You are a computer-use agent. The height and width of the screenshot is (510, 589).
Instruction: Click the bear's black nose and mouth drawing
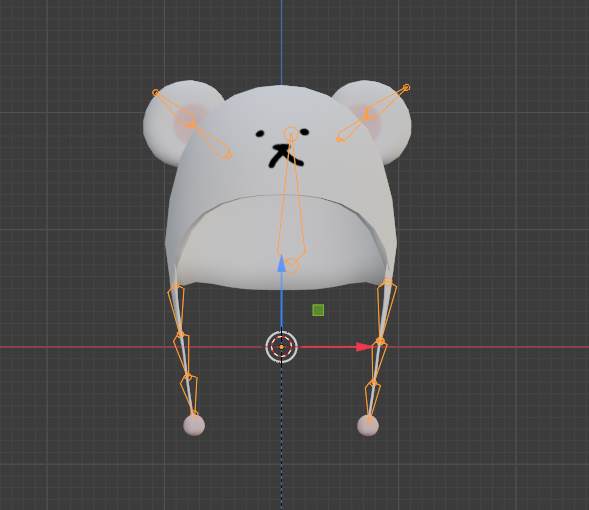285,155
